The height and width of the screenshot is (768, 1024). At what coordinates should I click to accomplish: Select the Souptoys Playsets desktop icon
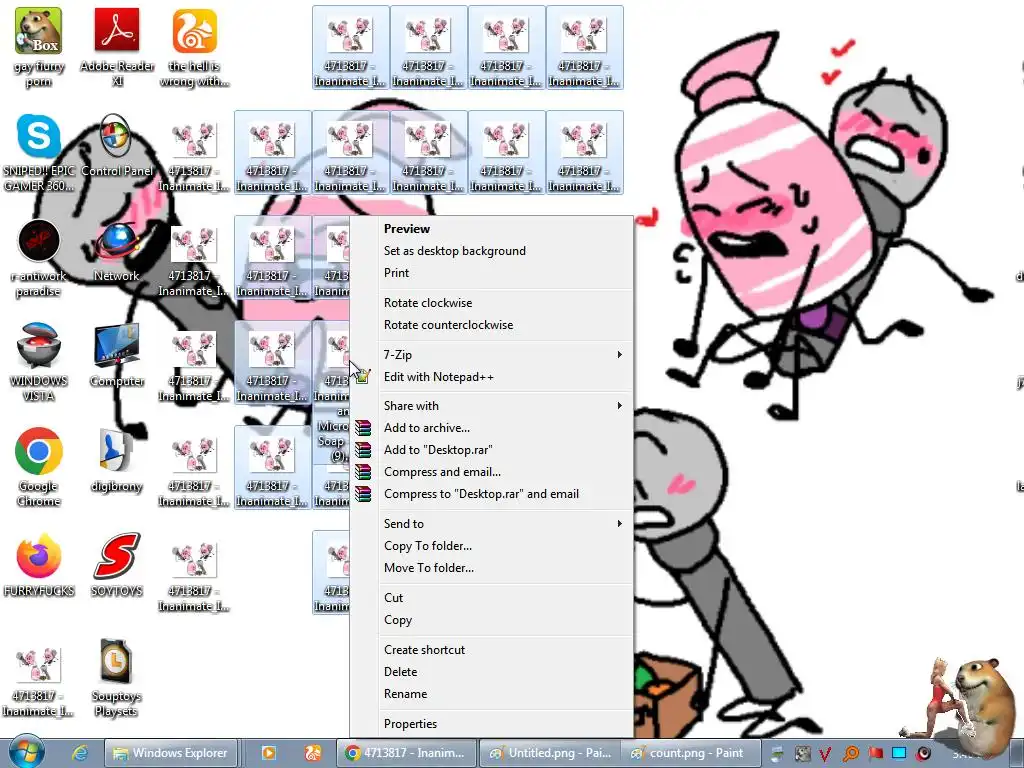[x=116, y=677]
